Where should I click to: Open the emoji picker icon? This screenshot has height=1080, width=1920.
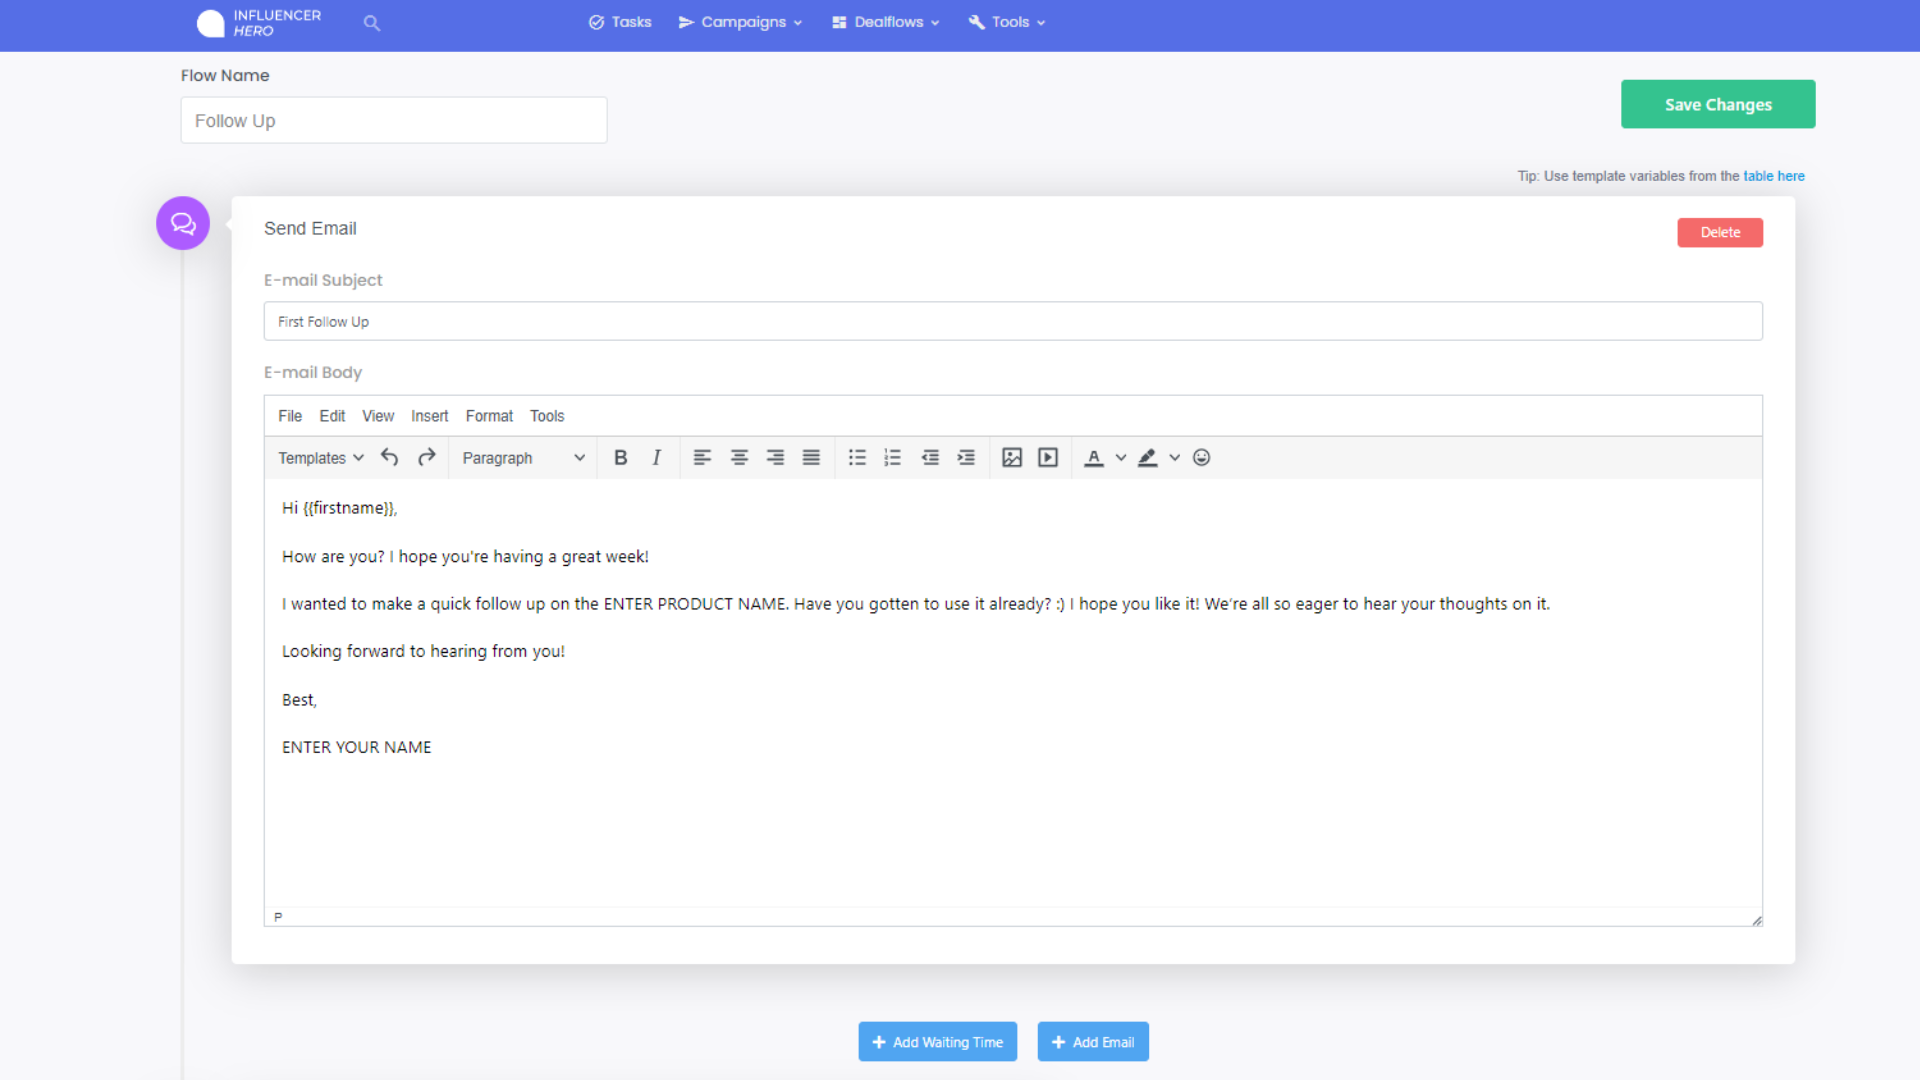pyautogui.click(x=1202, y=457)
